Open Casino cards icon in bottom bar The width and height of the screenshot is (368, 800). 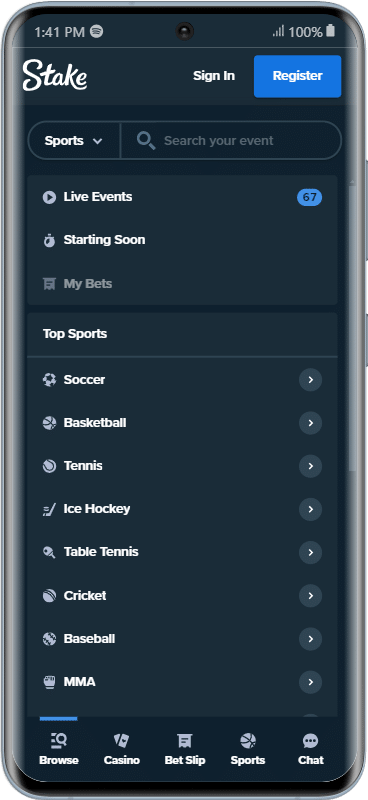(x=121, y=740)
